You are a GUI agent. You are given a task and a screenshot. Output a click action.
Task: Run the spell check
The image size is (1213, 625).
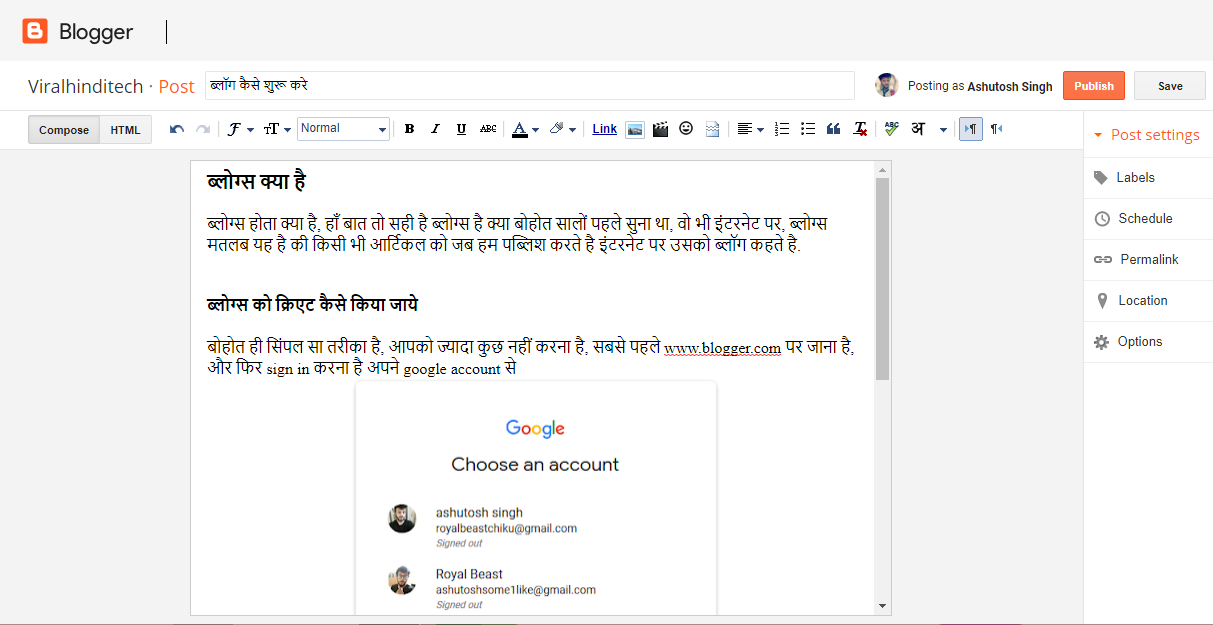[891, 129]
